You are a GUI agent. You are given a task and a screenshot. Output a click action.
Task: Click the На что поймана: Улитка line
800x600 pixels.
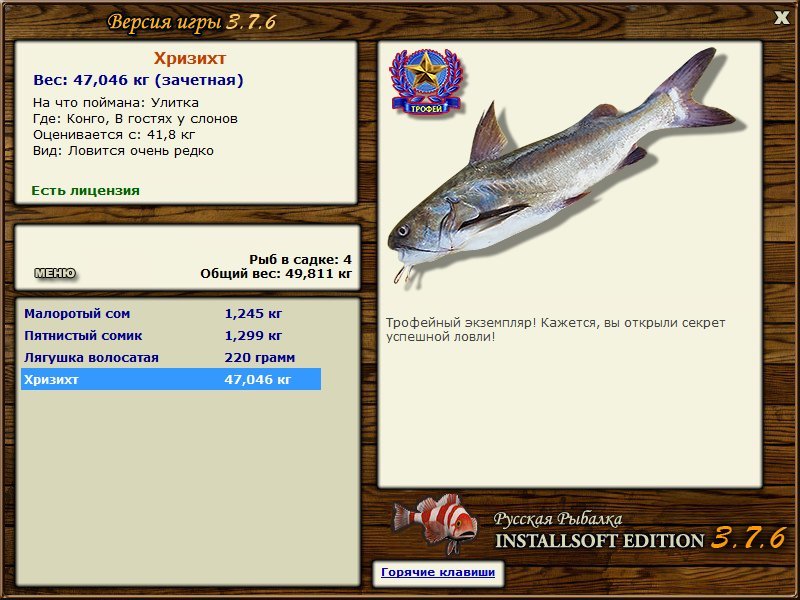pyautogui.click(x=116, y=103)
